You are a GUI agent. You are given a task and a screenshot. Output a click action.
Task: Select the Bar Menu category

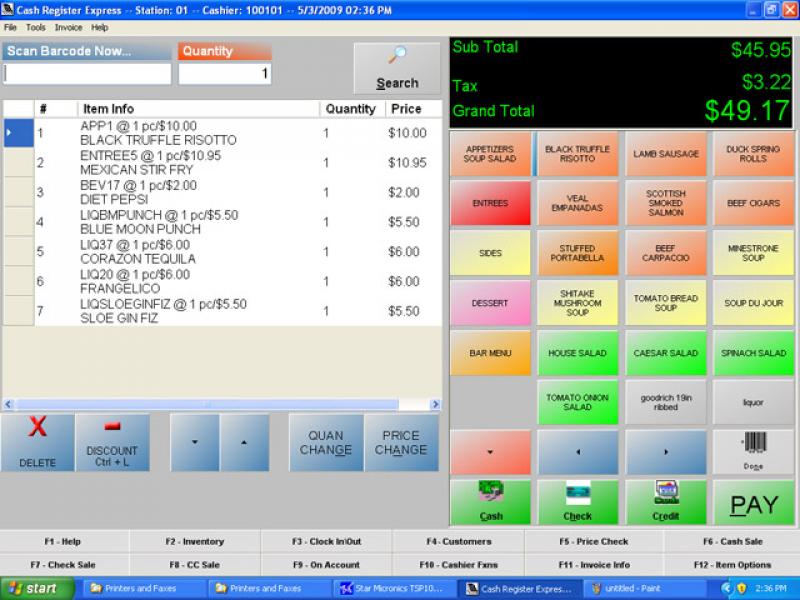point(490,353)
